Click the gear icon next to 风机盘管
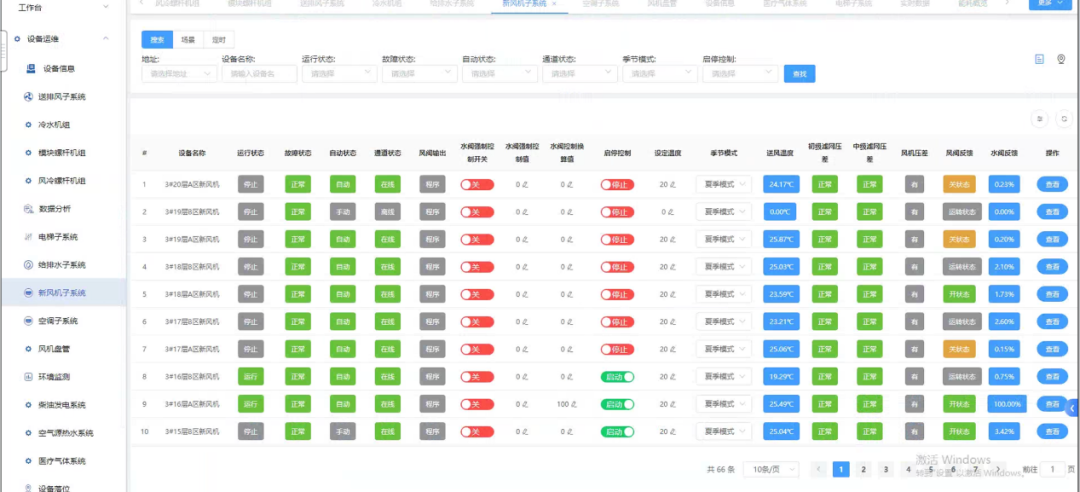Viewport: 1080px width, 492px height. pos(28,349)
